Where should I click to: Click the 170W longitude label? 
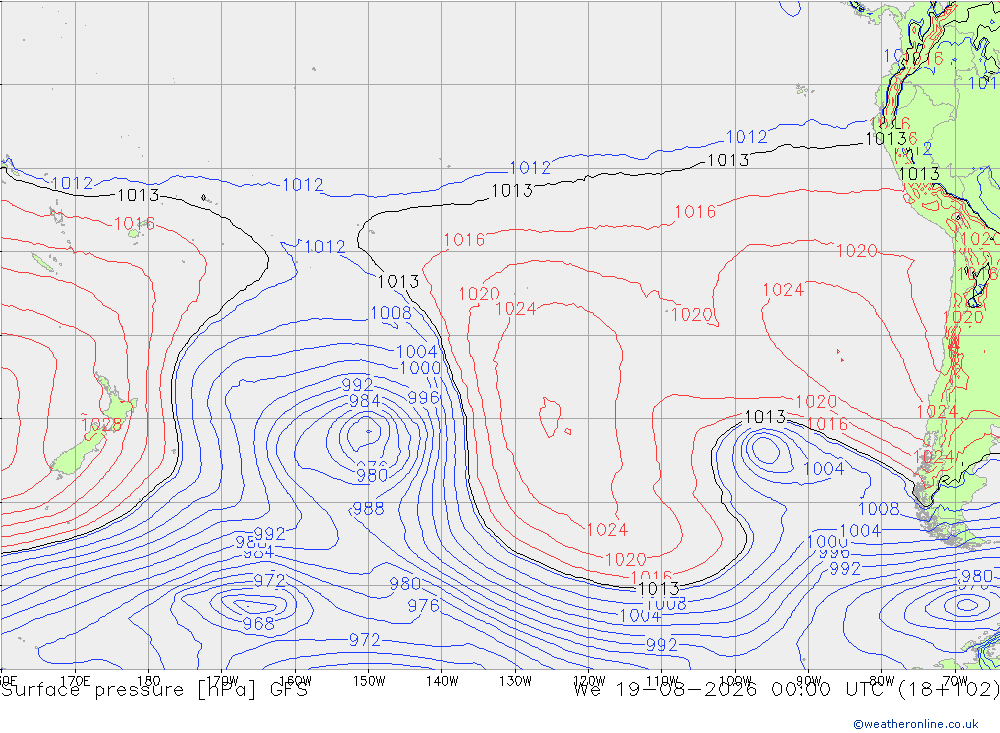pyautogui.click(x=222, y=681)
